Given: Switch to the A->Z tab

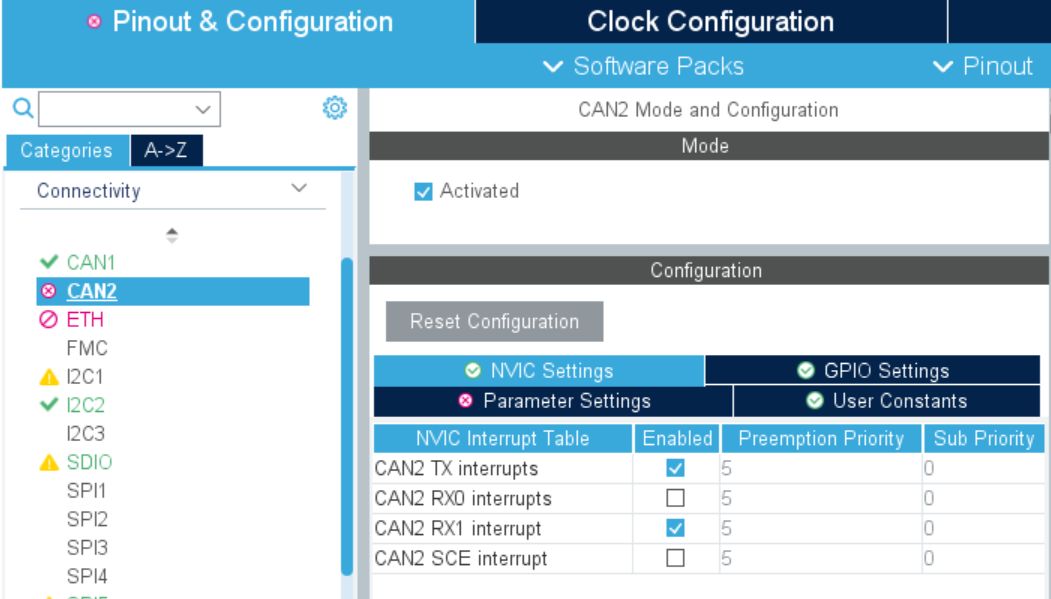Looking at the screenshot, I should click(x=166, y=150).
